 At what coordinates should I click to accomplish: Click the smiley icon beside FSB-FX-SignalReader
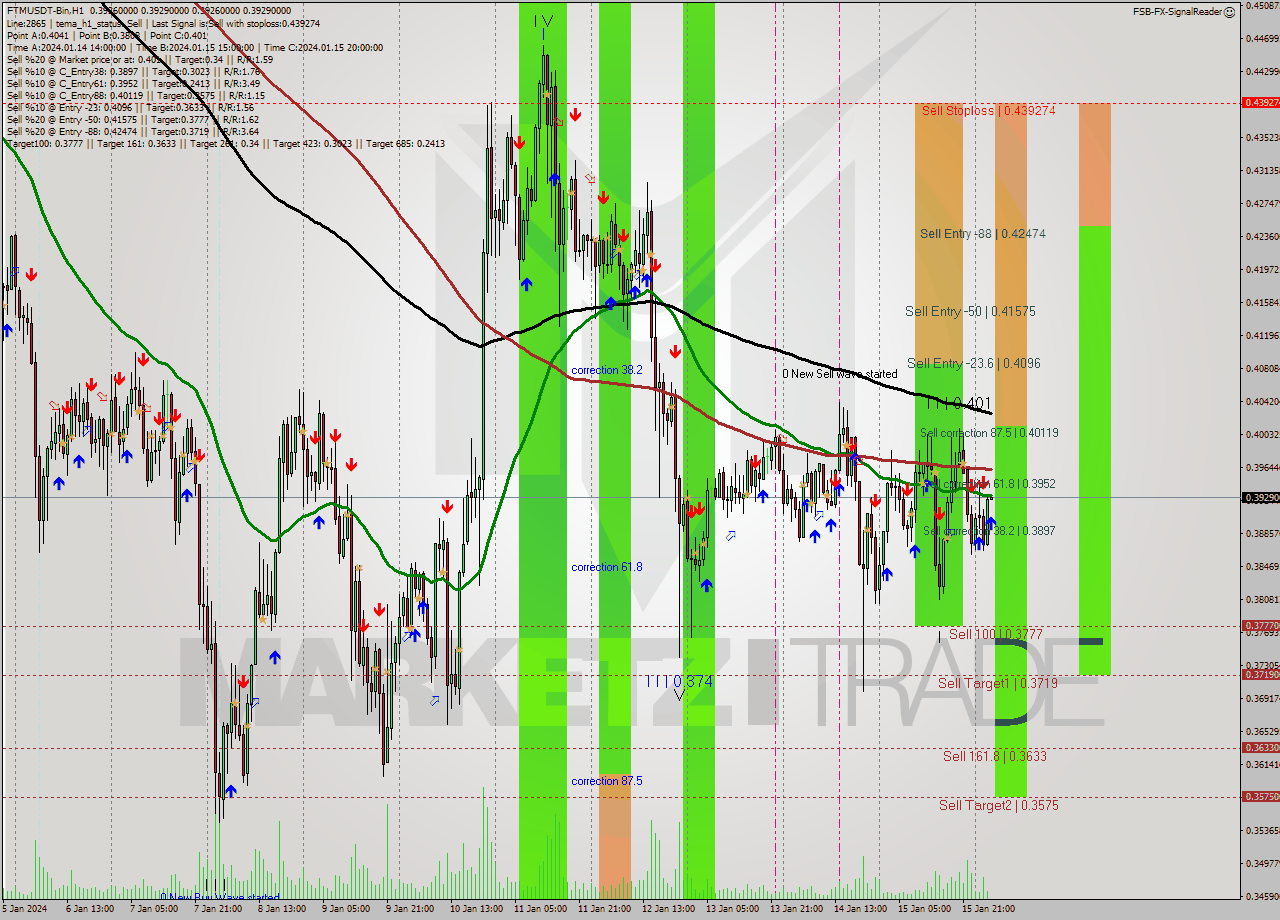tap(1230, 11)
